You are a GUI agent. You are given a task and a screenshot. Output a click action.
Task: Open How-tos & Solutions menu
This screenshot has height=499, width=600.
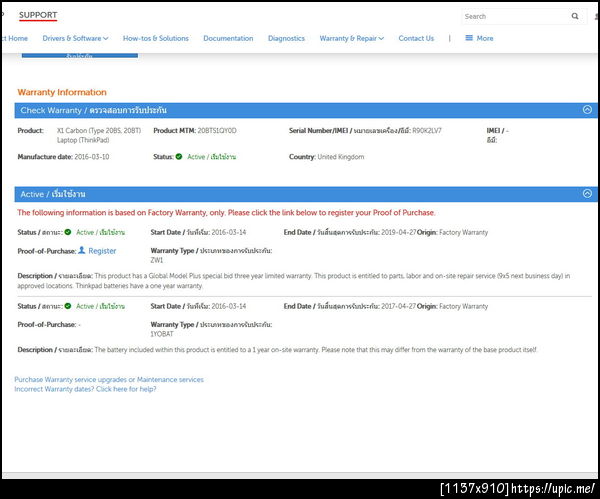click(156, 38)
